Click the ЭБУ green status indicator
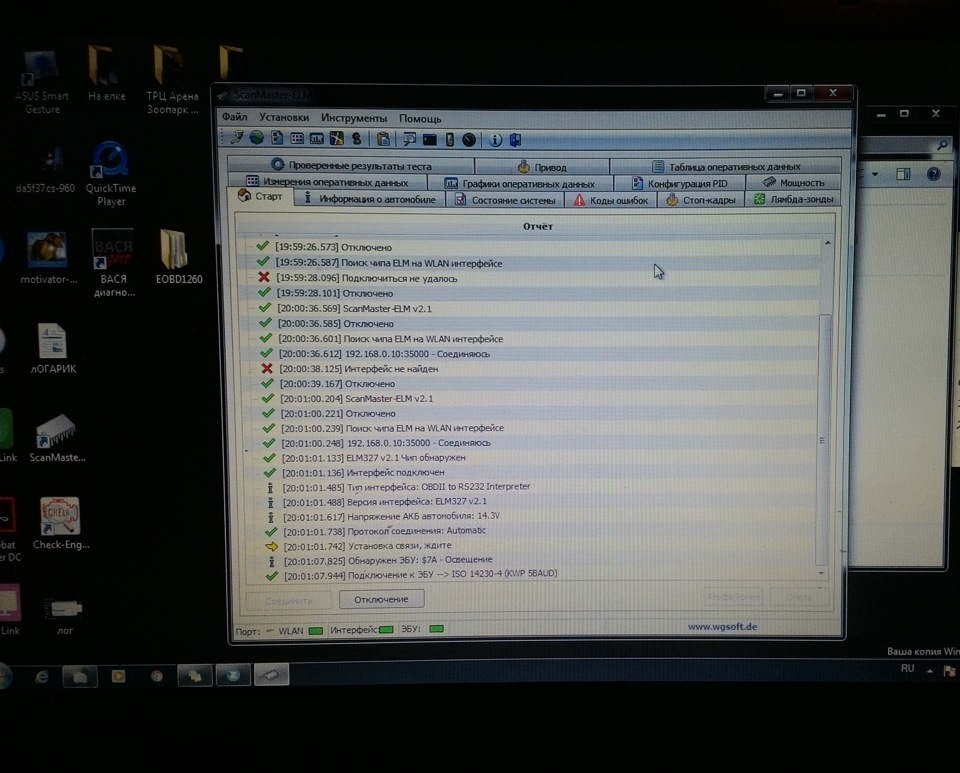 437,629
